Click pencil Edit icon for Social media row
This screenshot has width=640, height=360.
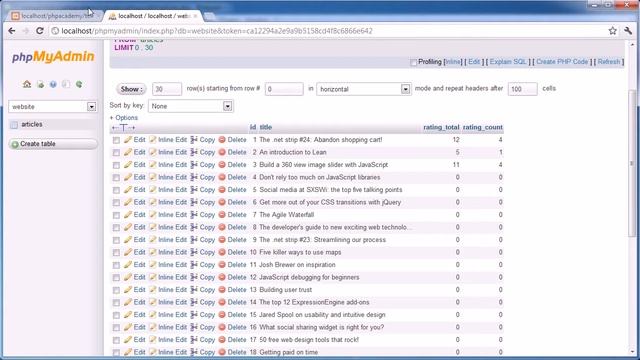coord(128,190)
